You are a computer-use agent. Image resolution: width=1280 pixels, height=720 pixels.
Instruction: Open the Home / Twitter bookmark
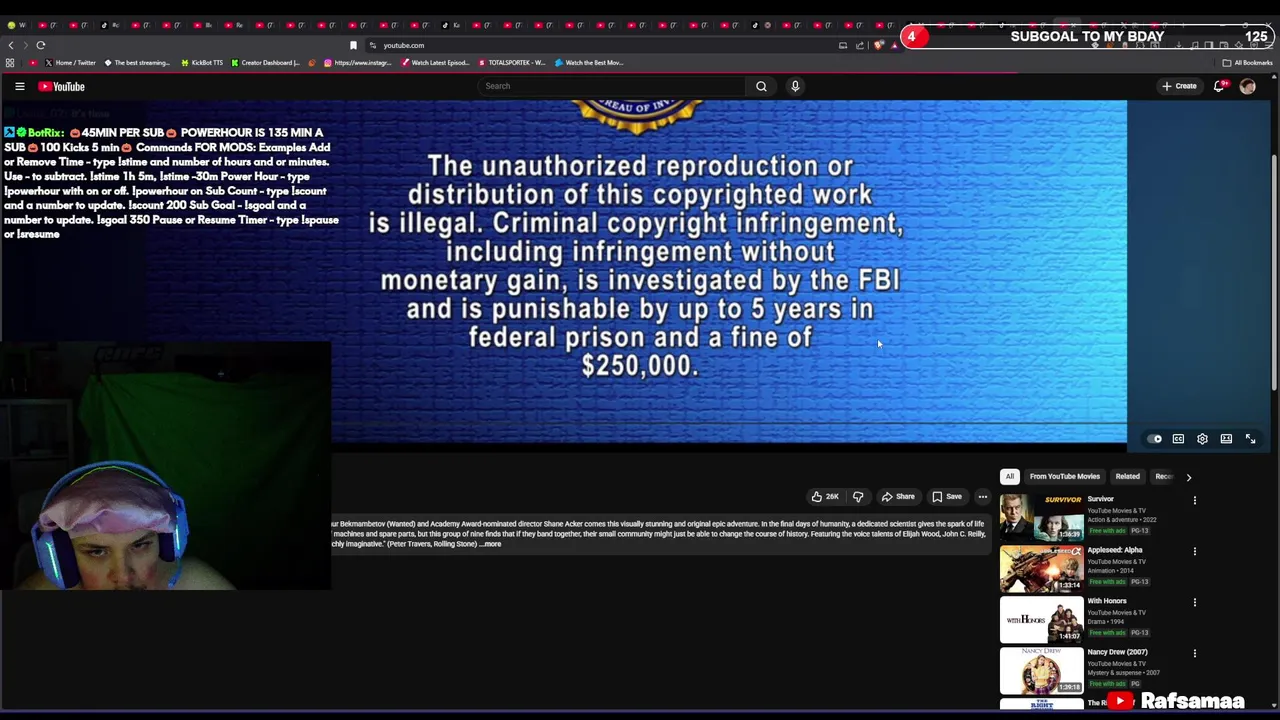point(70,63)
